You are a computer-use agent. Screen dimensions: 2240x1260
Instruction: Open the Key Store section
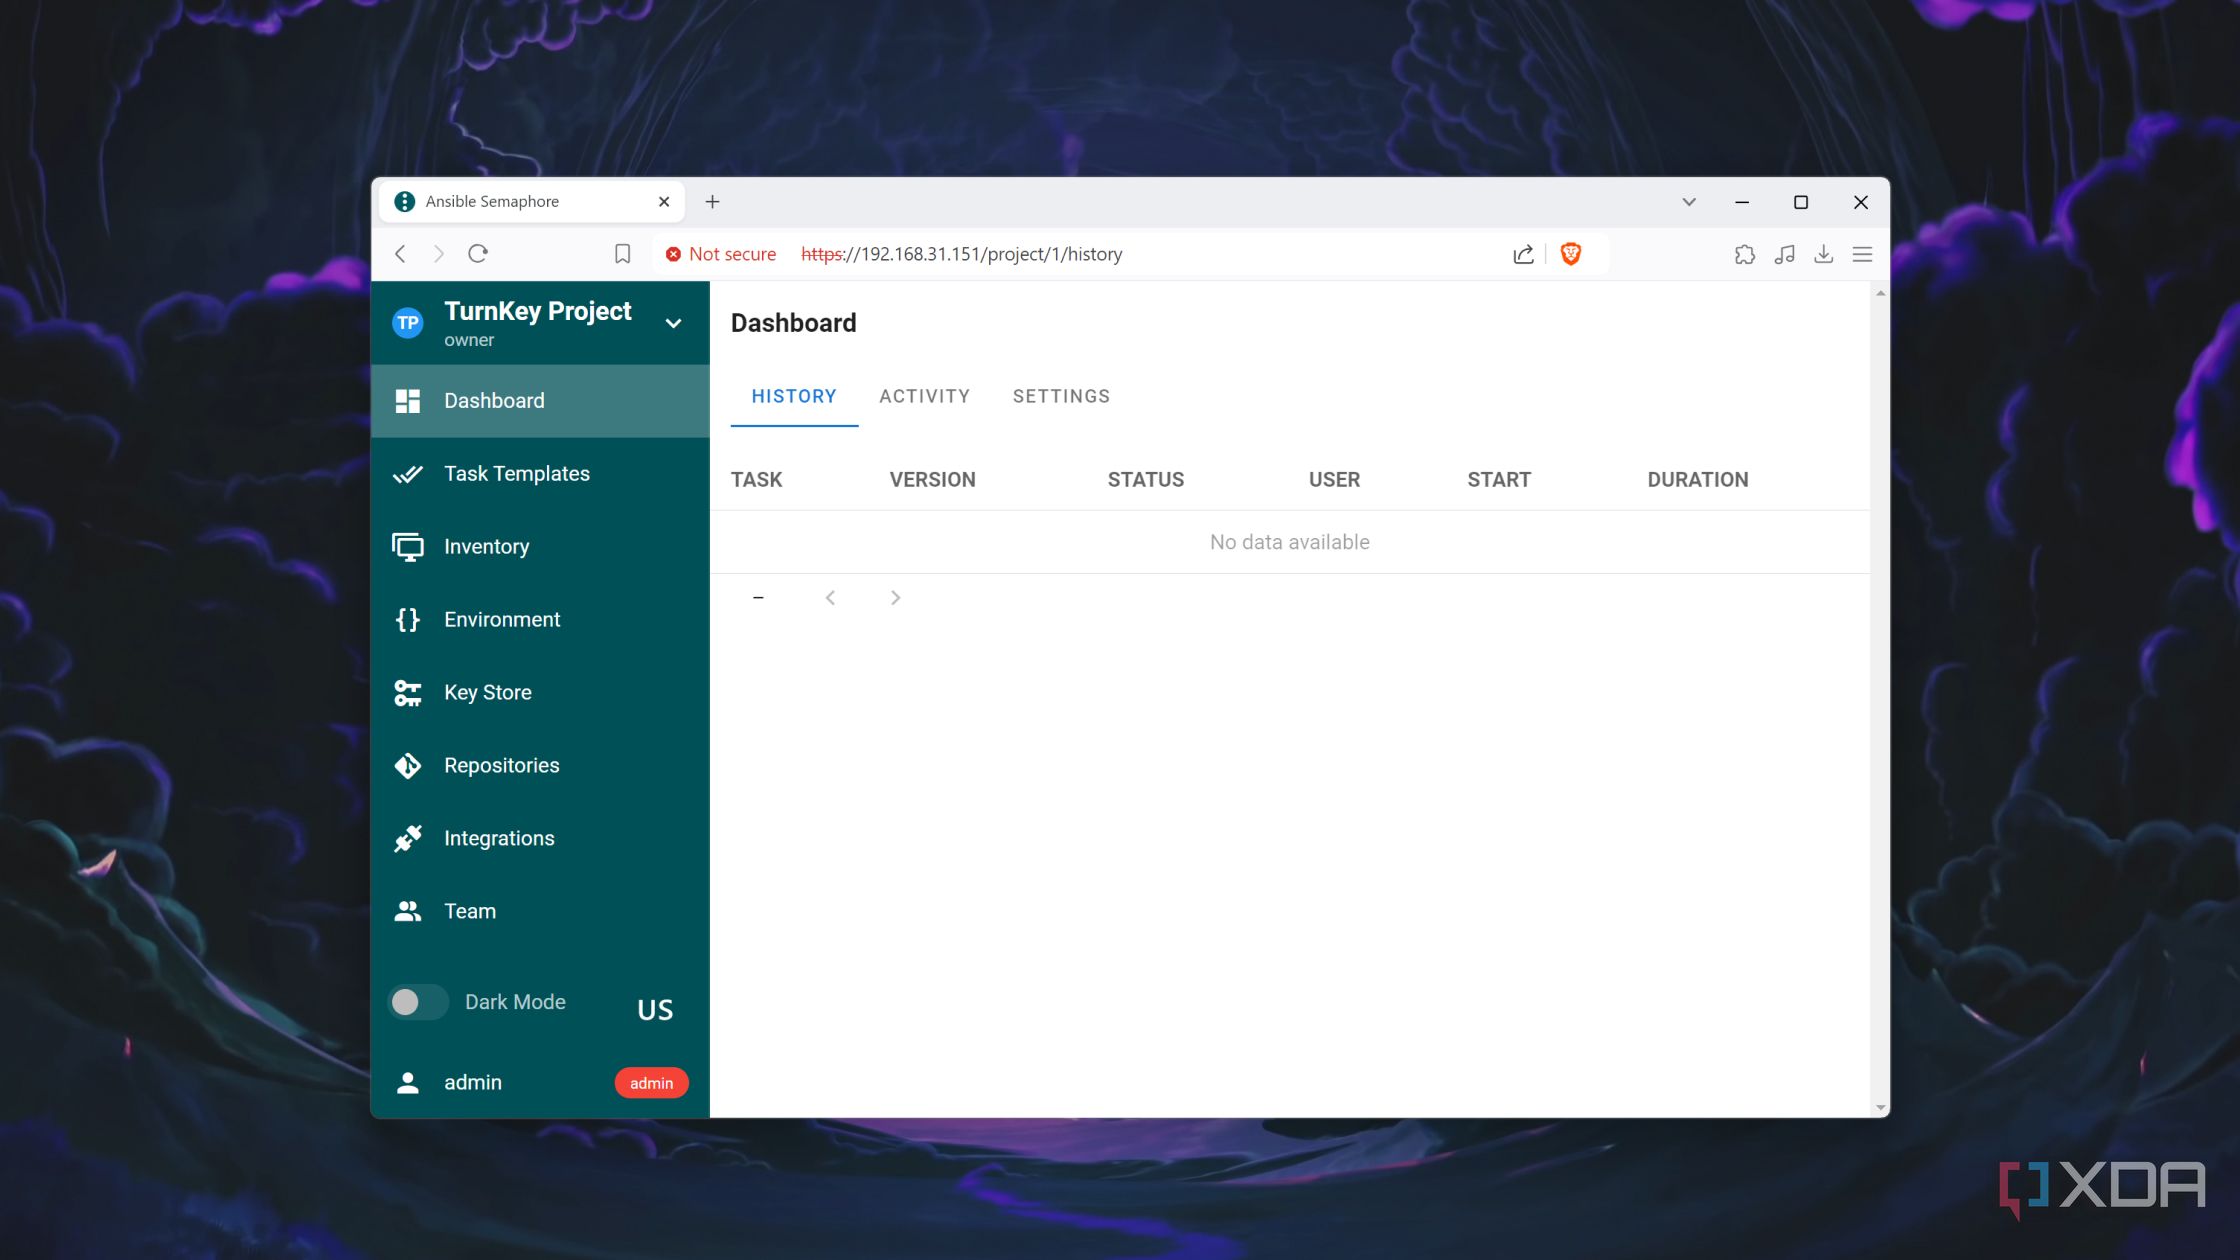coord(487,692)
